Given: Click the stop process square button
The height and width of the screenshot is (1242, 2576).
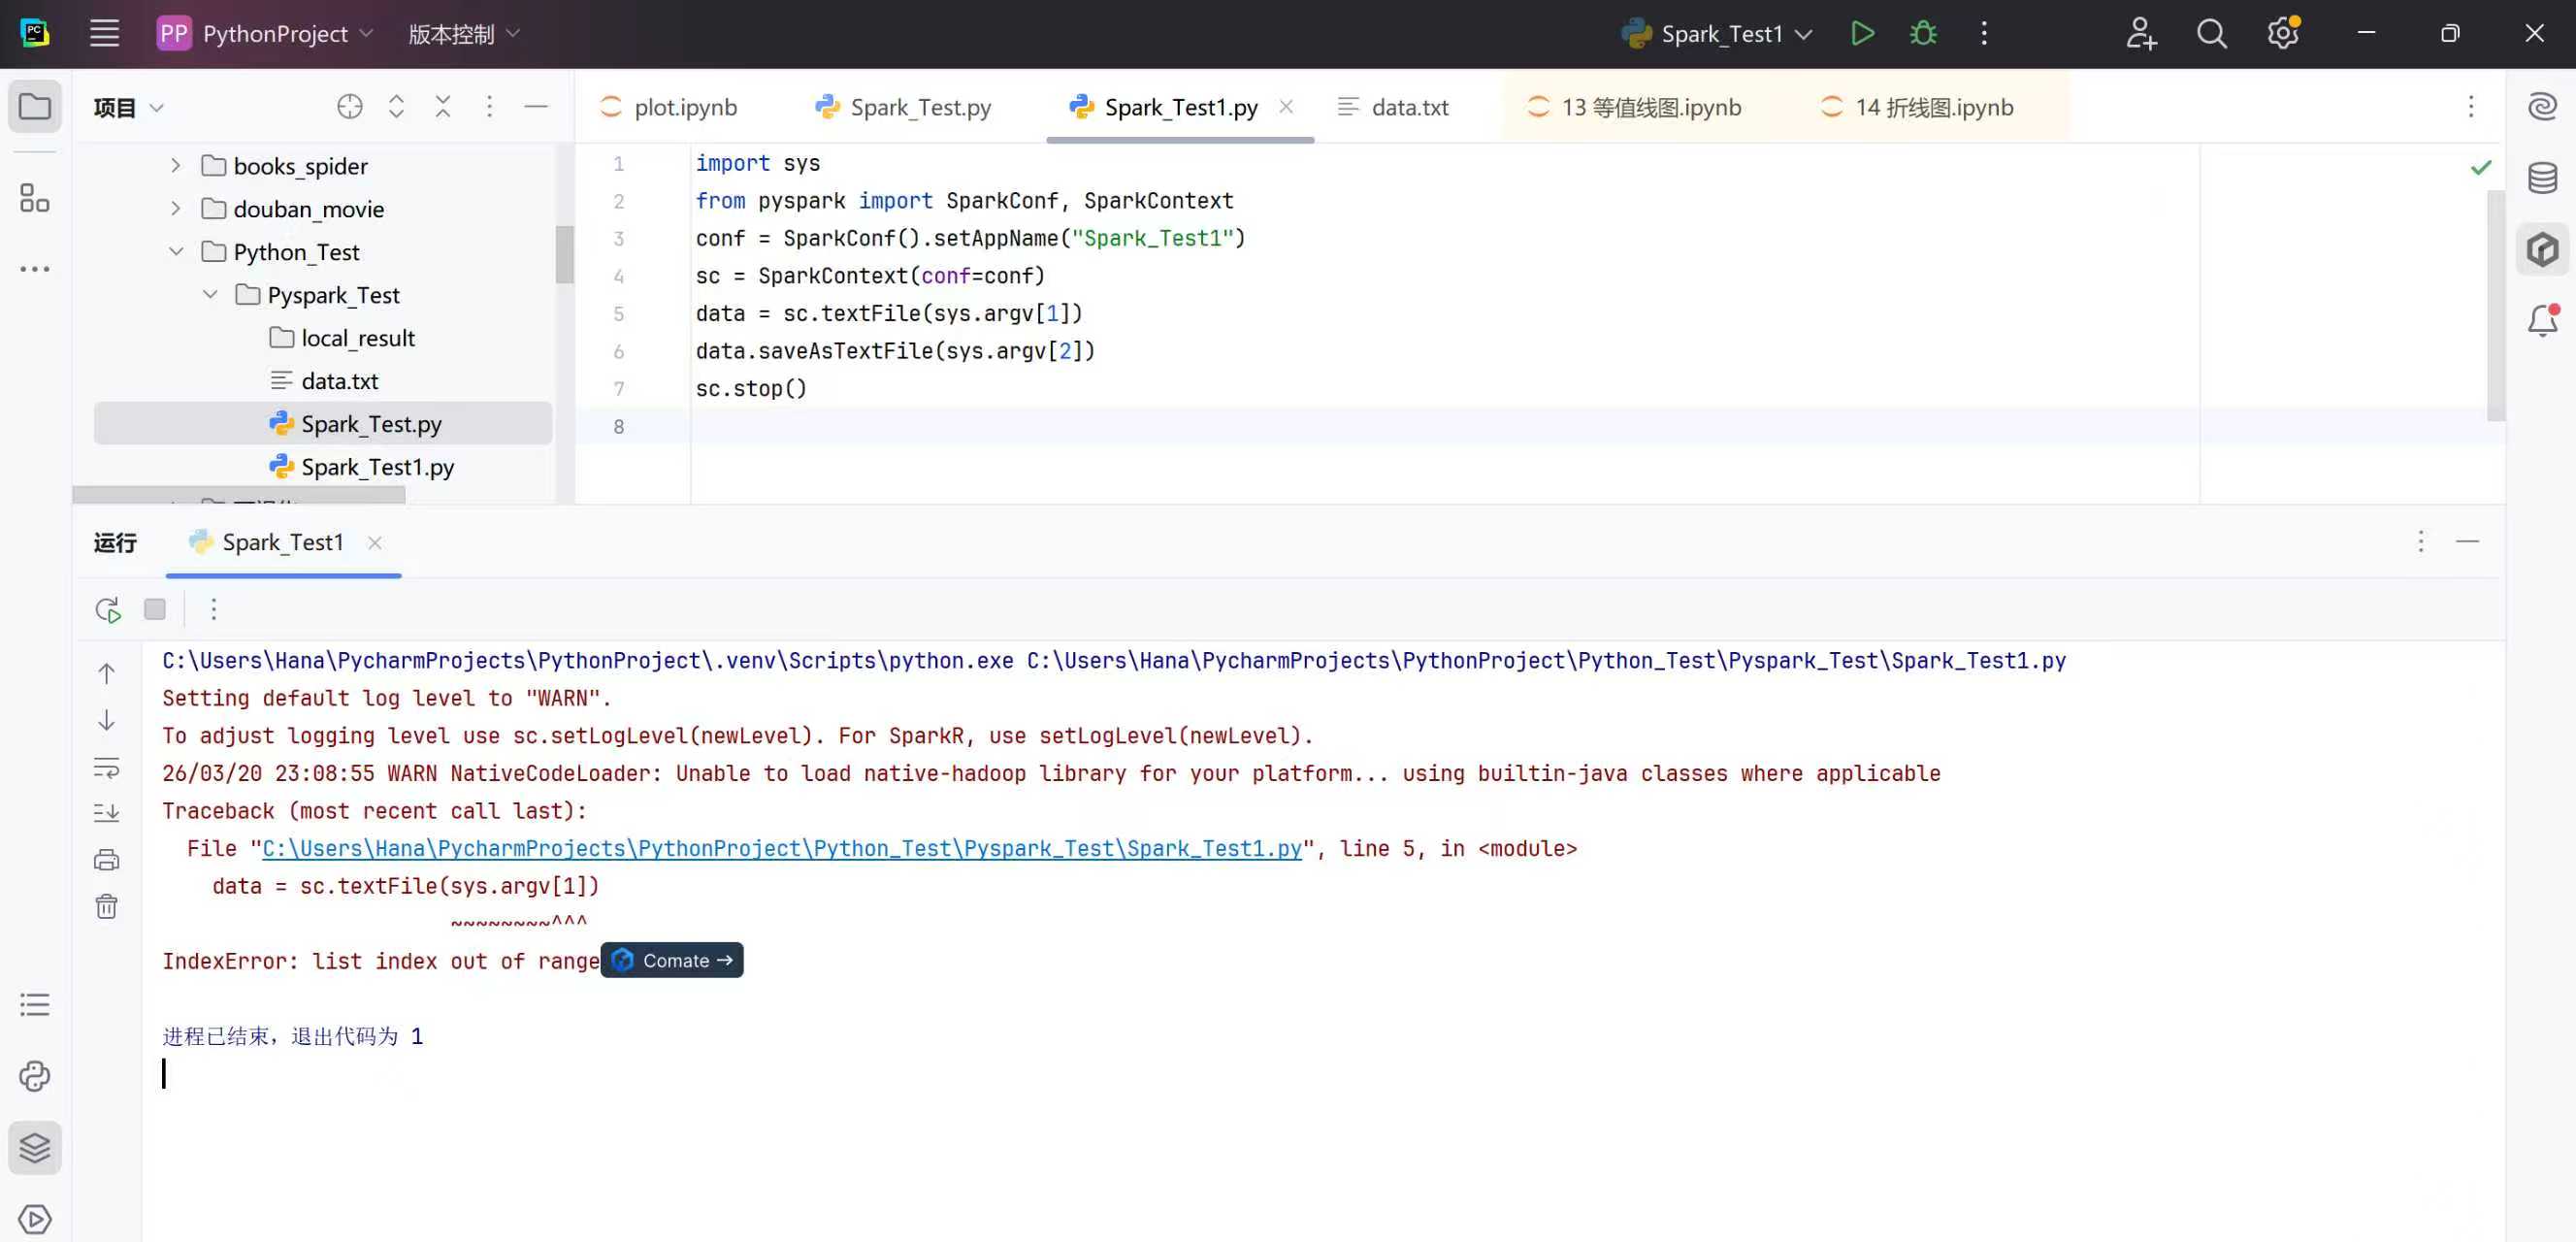Looking at the screenshot, I should coord(155,609).
